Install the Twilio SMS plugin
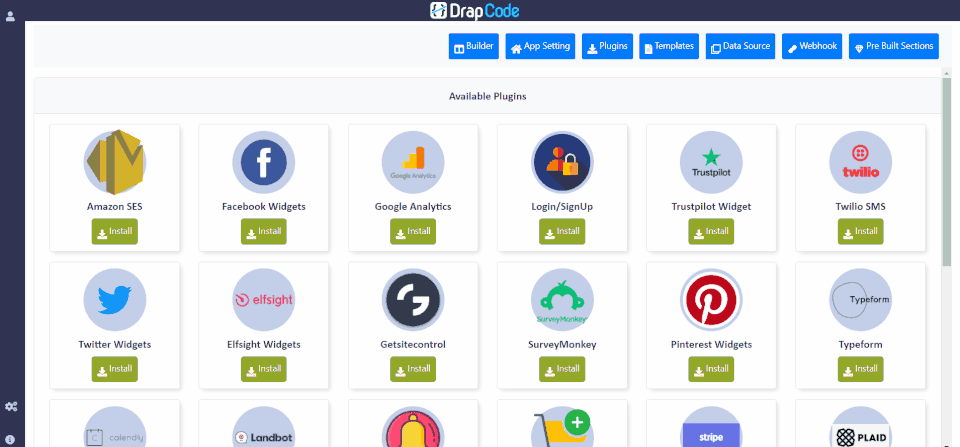The height and width of the screenshot is (447, 960). [861, 231]
